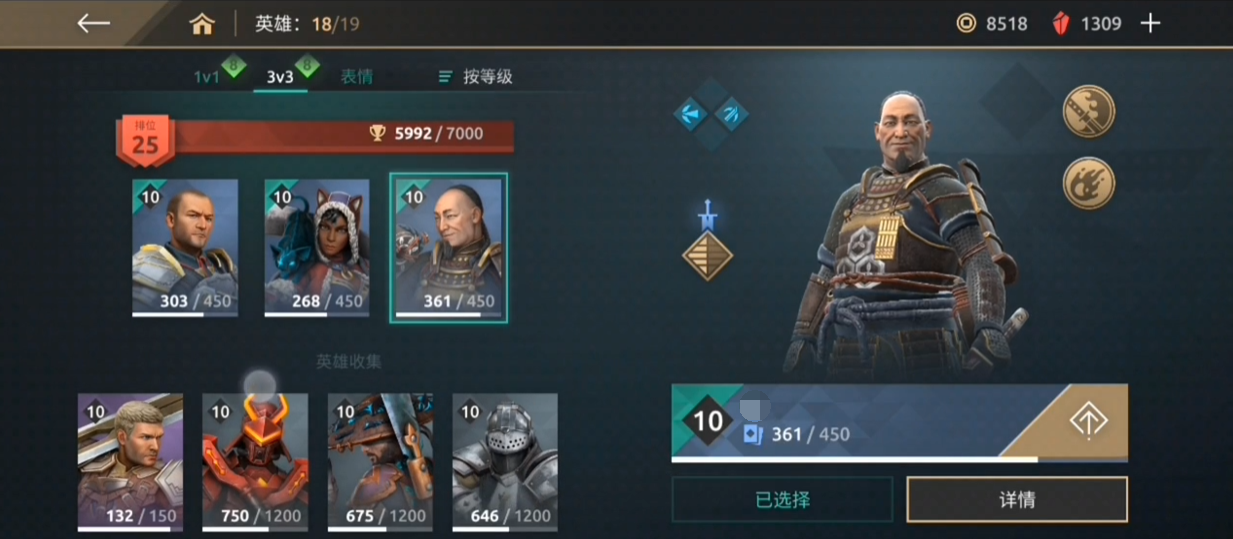Viewport: 1233px width, 539px height.
Task: Select the hooded cat-ear hero card
Action: pyautogui.click(x=317, y=248)
